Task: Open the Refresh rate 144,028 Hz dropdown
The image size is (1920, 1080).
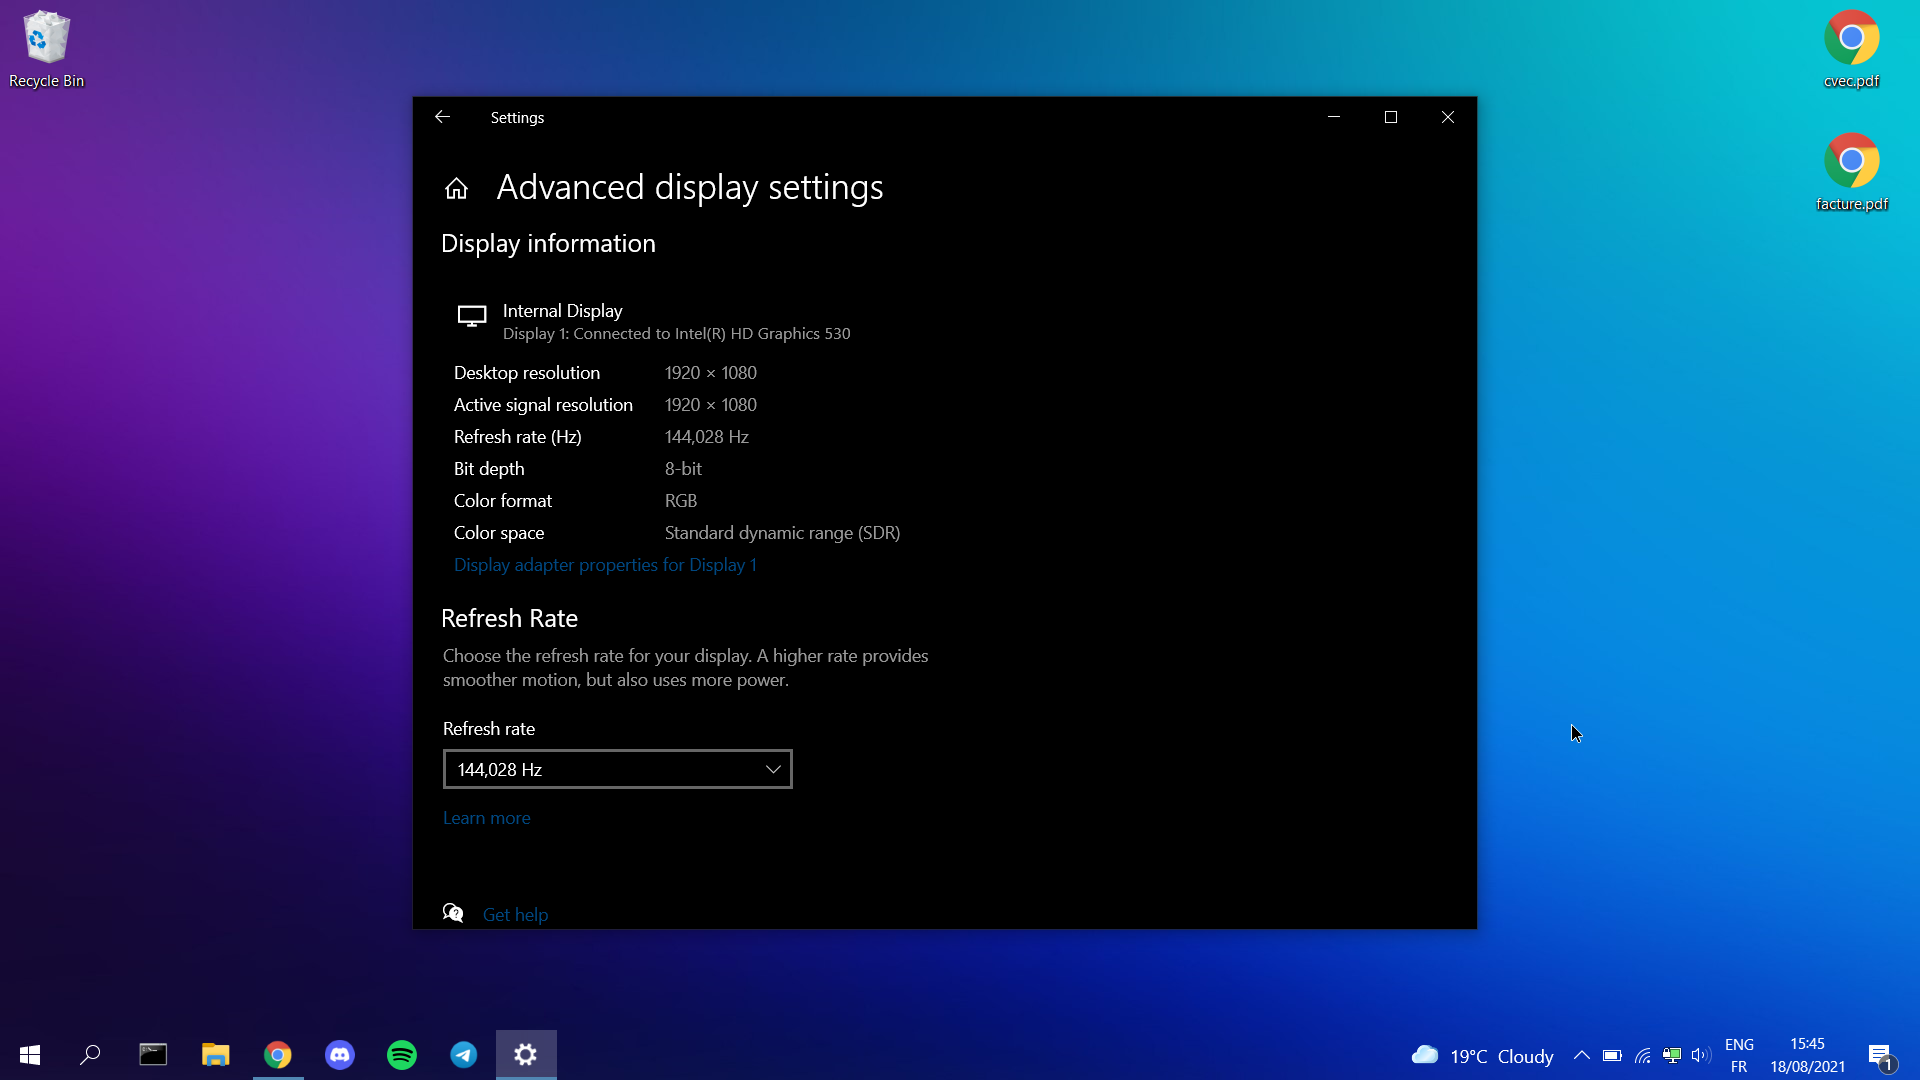Action: pos(617,769)
